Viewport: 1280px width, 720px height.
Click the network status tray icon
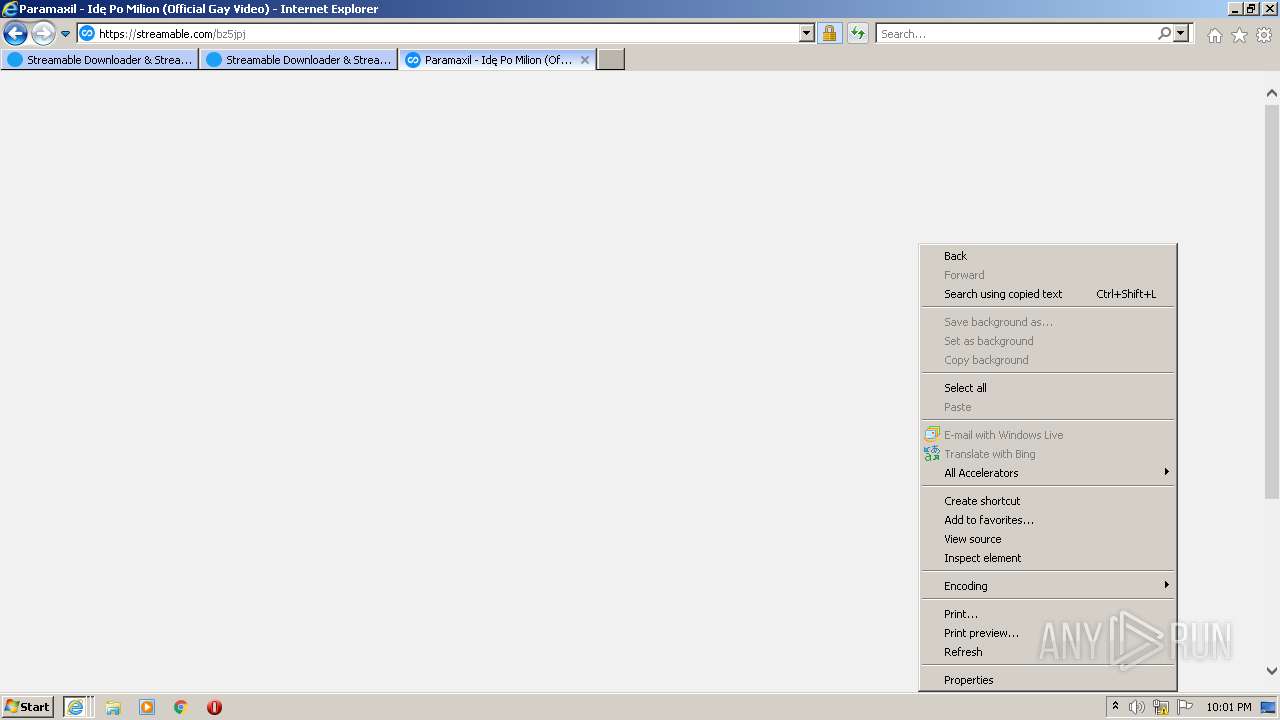point(1161,707)
